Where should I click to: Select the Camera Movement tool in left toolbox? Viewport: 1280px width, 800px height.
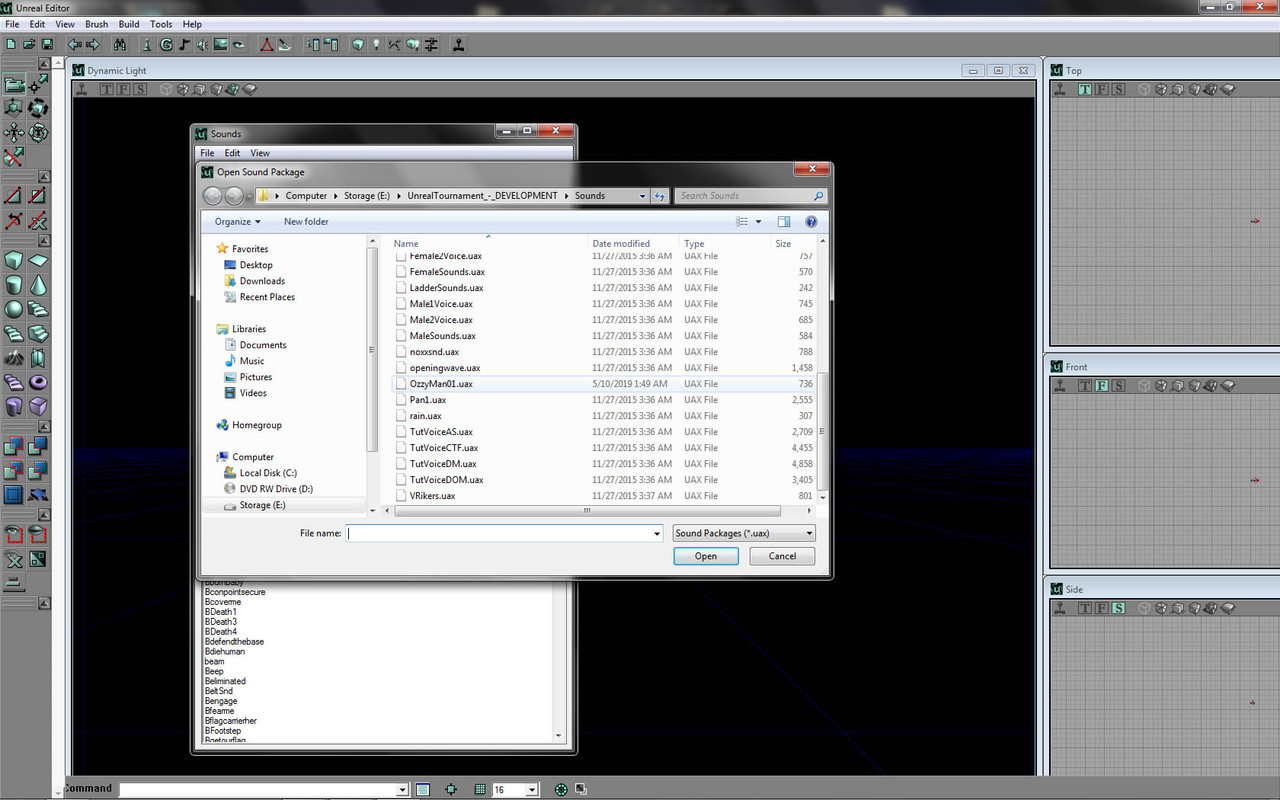(14, 84)
